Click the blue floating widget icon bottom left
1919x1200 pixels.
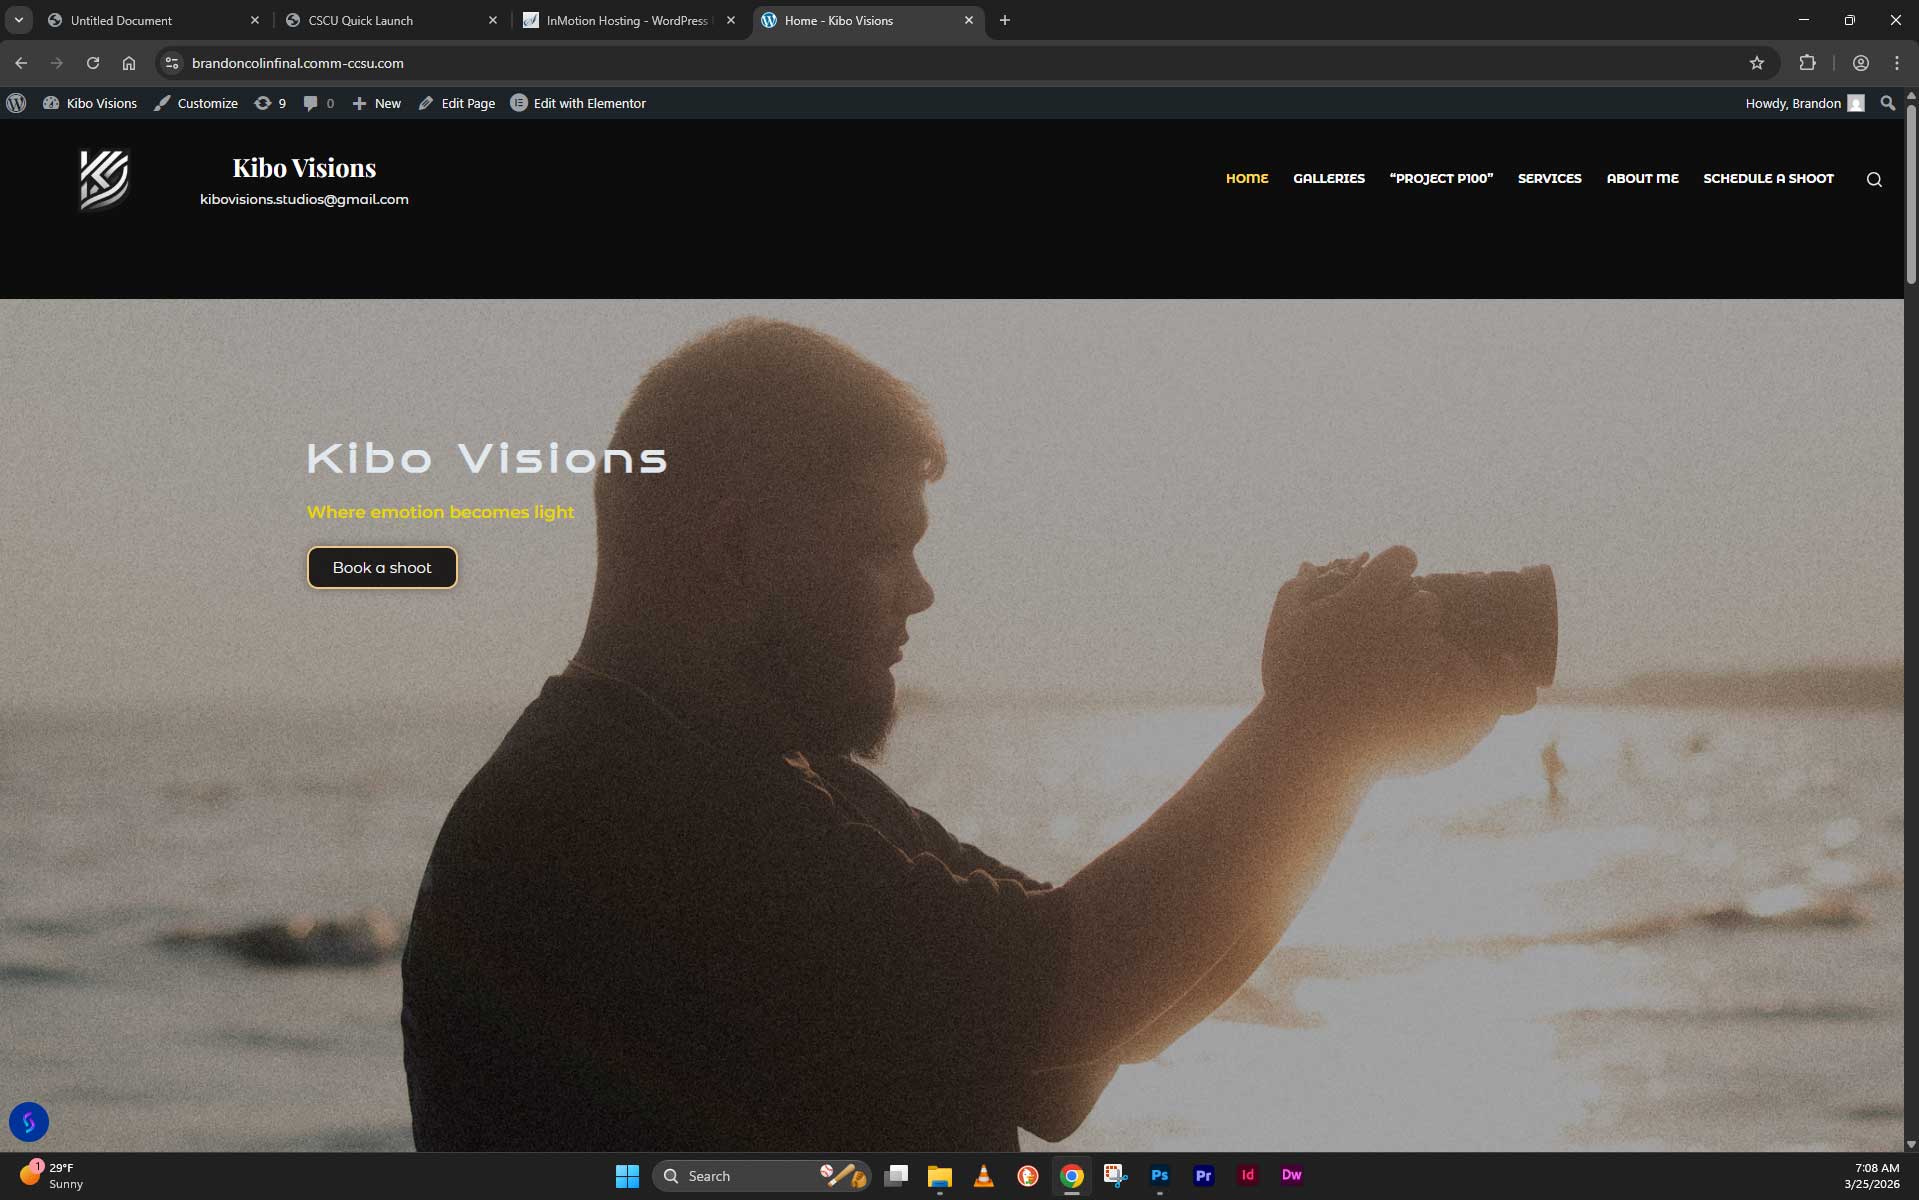pos(29,1121)
